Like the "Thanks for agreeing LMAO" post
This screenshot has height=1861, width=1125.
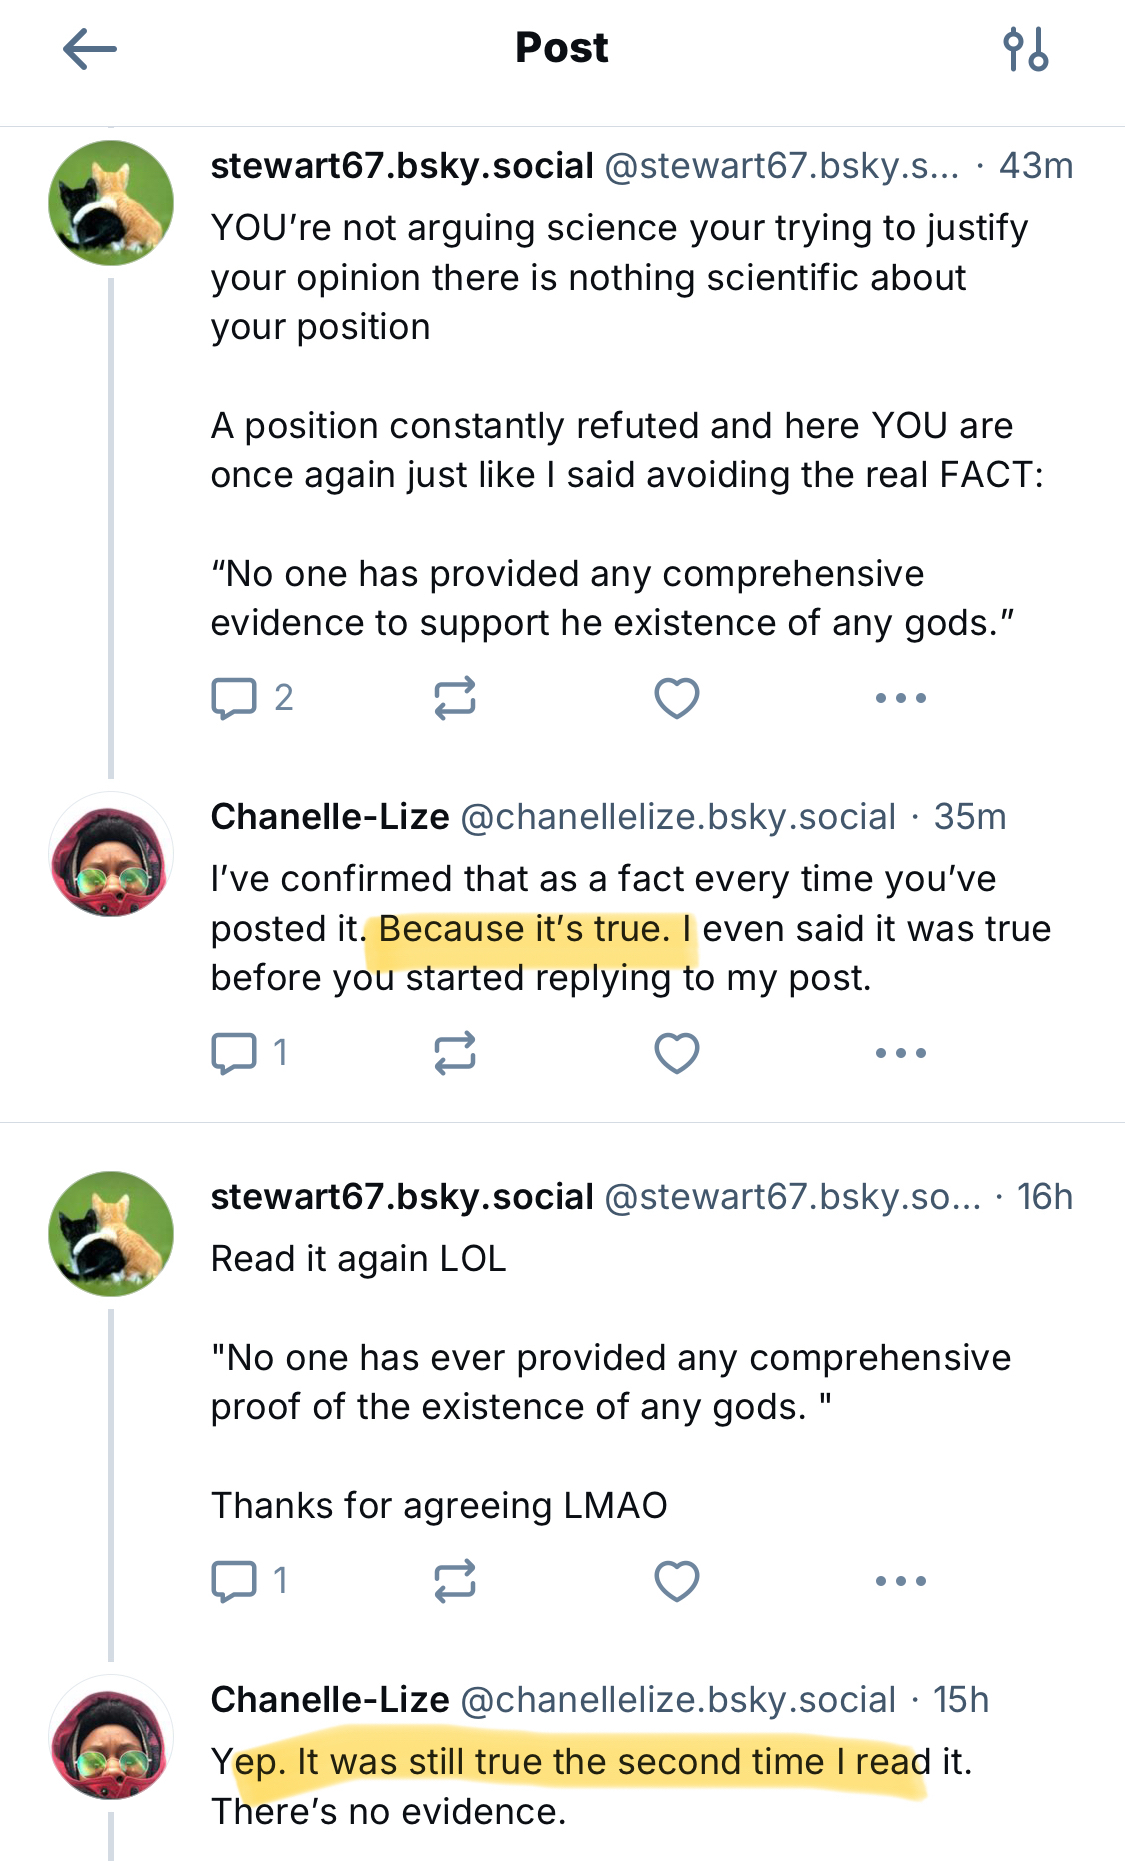677,1581
